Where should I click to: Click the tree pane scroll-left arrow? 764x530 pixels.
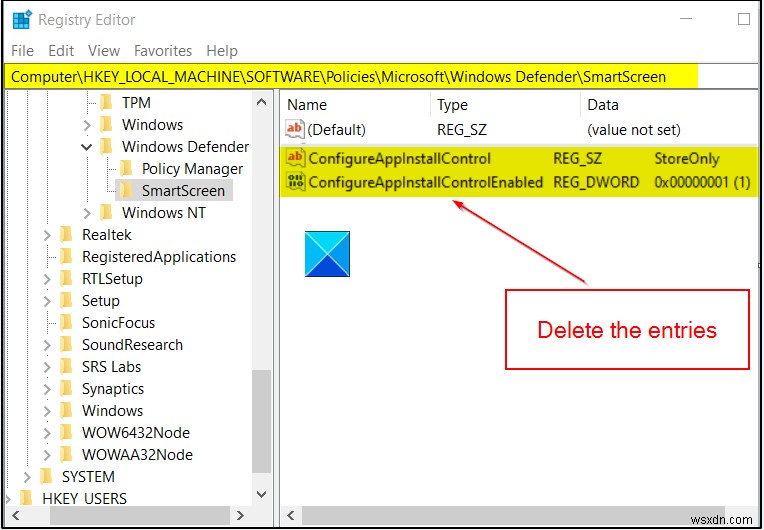pyautogui.click(x=16, y=515)
